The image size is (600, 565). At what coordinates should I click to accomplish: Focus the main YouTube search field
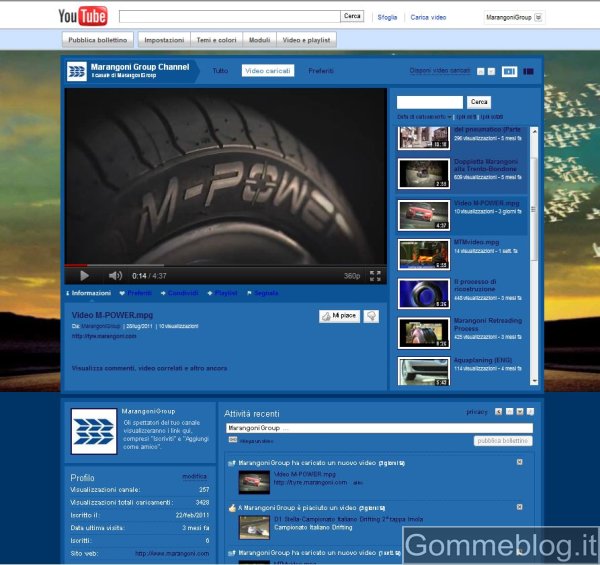[x=230, y=16]
